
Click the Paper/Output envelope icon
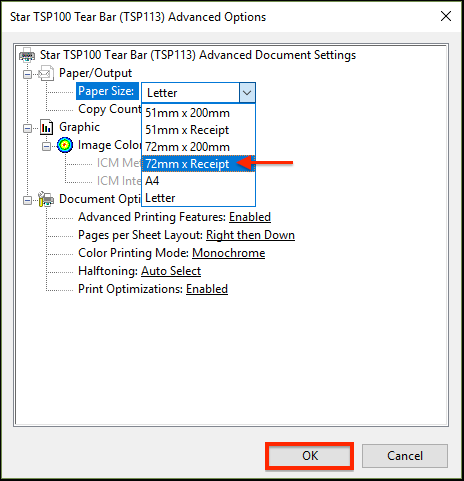(46, 73)
